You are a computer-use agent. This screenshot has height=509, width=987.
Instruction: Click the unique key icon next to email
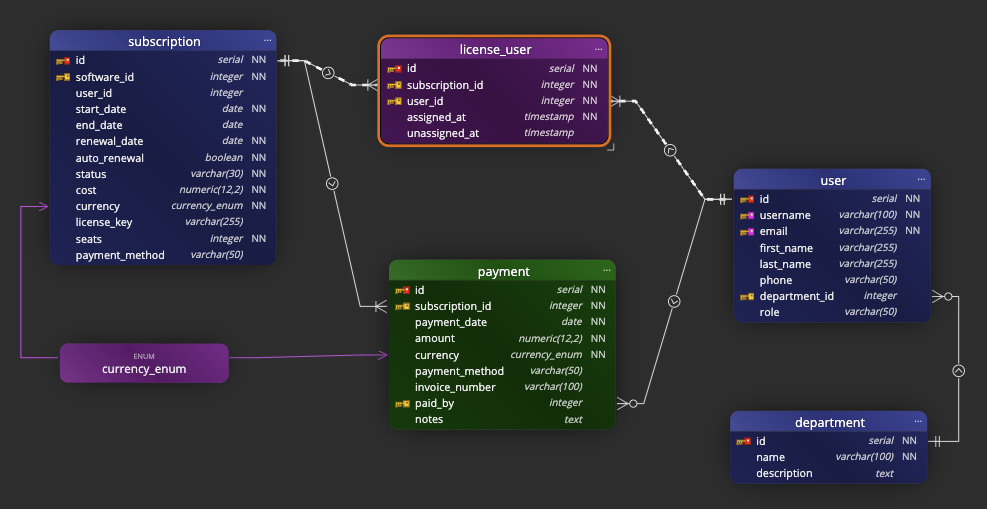pos(746,232)
